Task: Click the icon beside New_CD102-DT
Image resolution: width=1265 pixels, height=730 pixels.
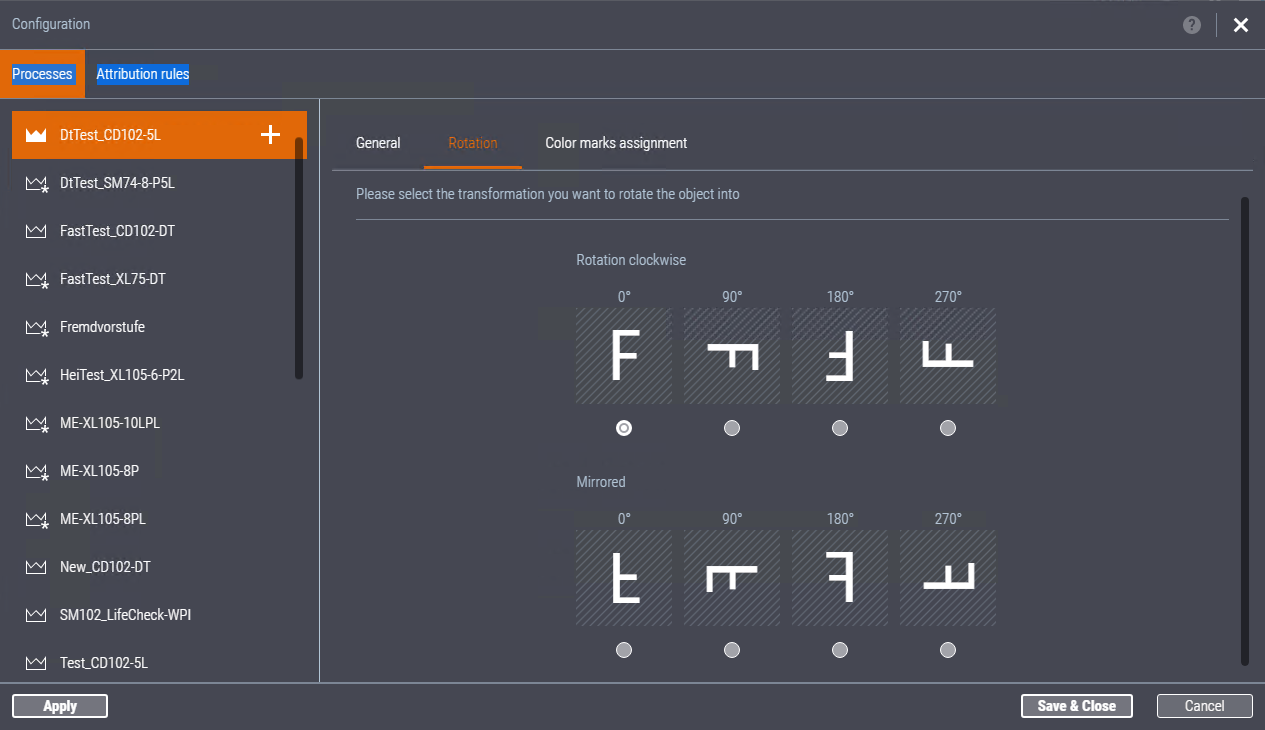Action: 35,566
